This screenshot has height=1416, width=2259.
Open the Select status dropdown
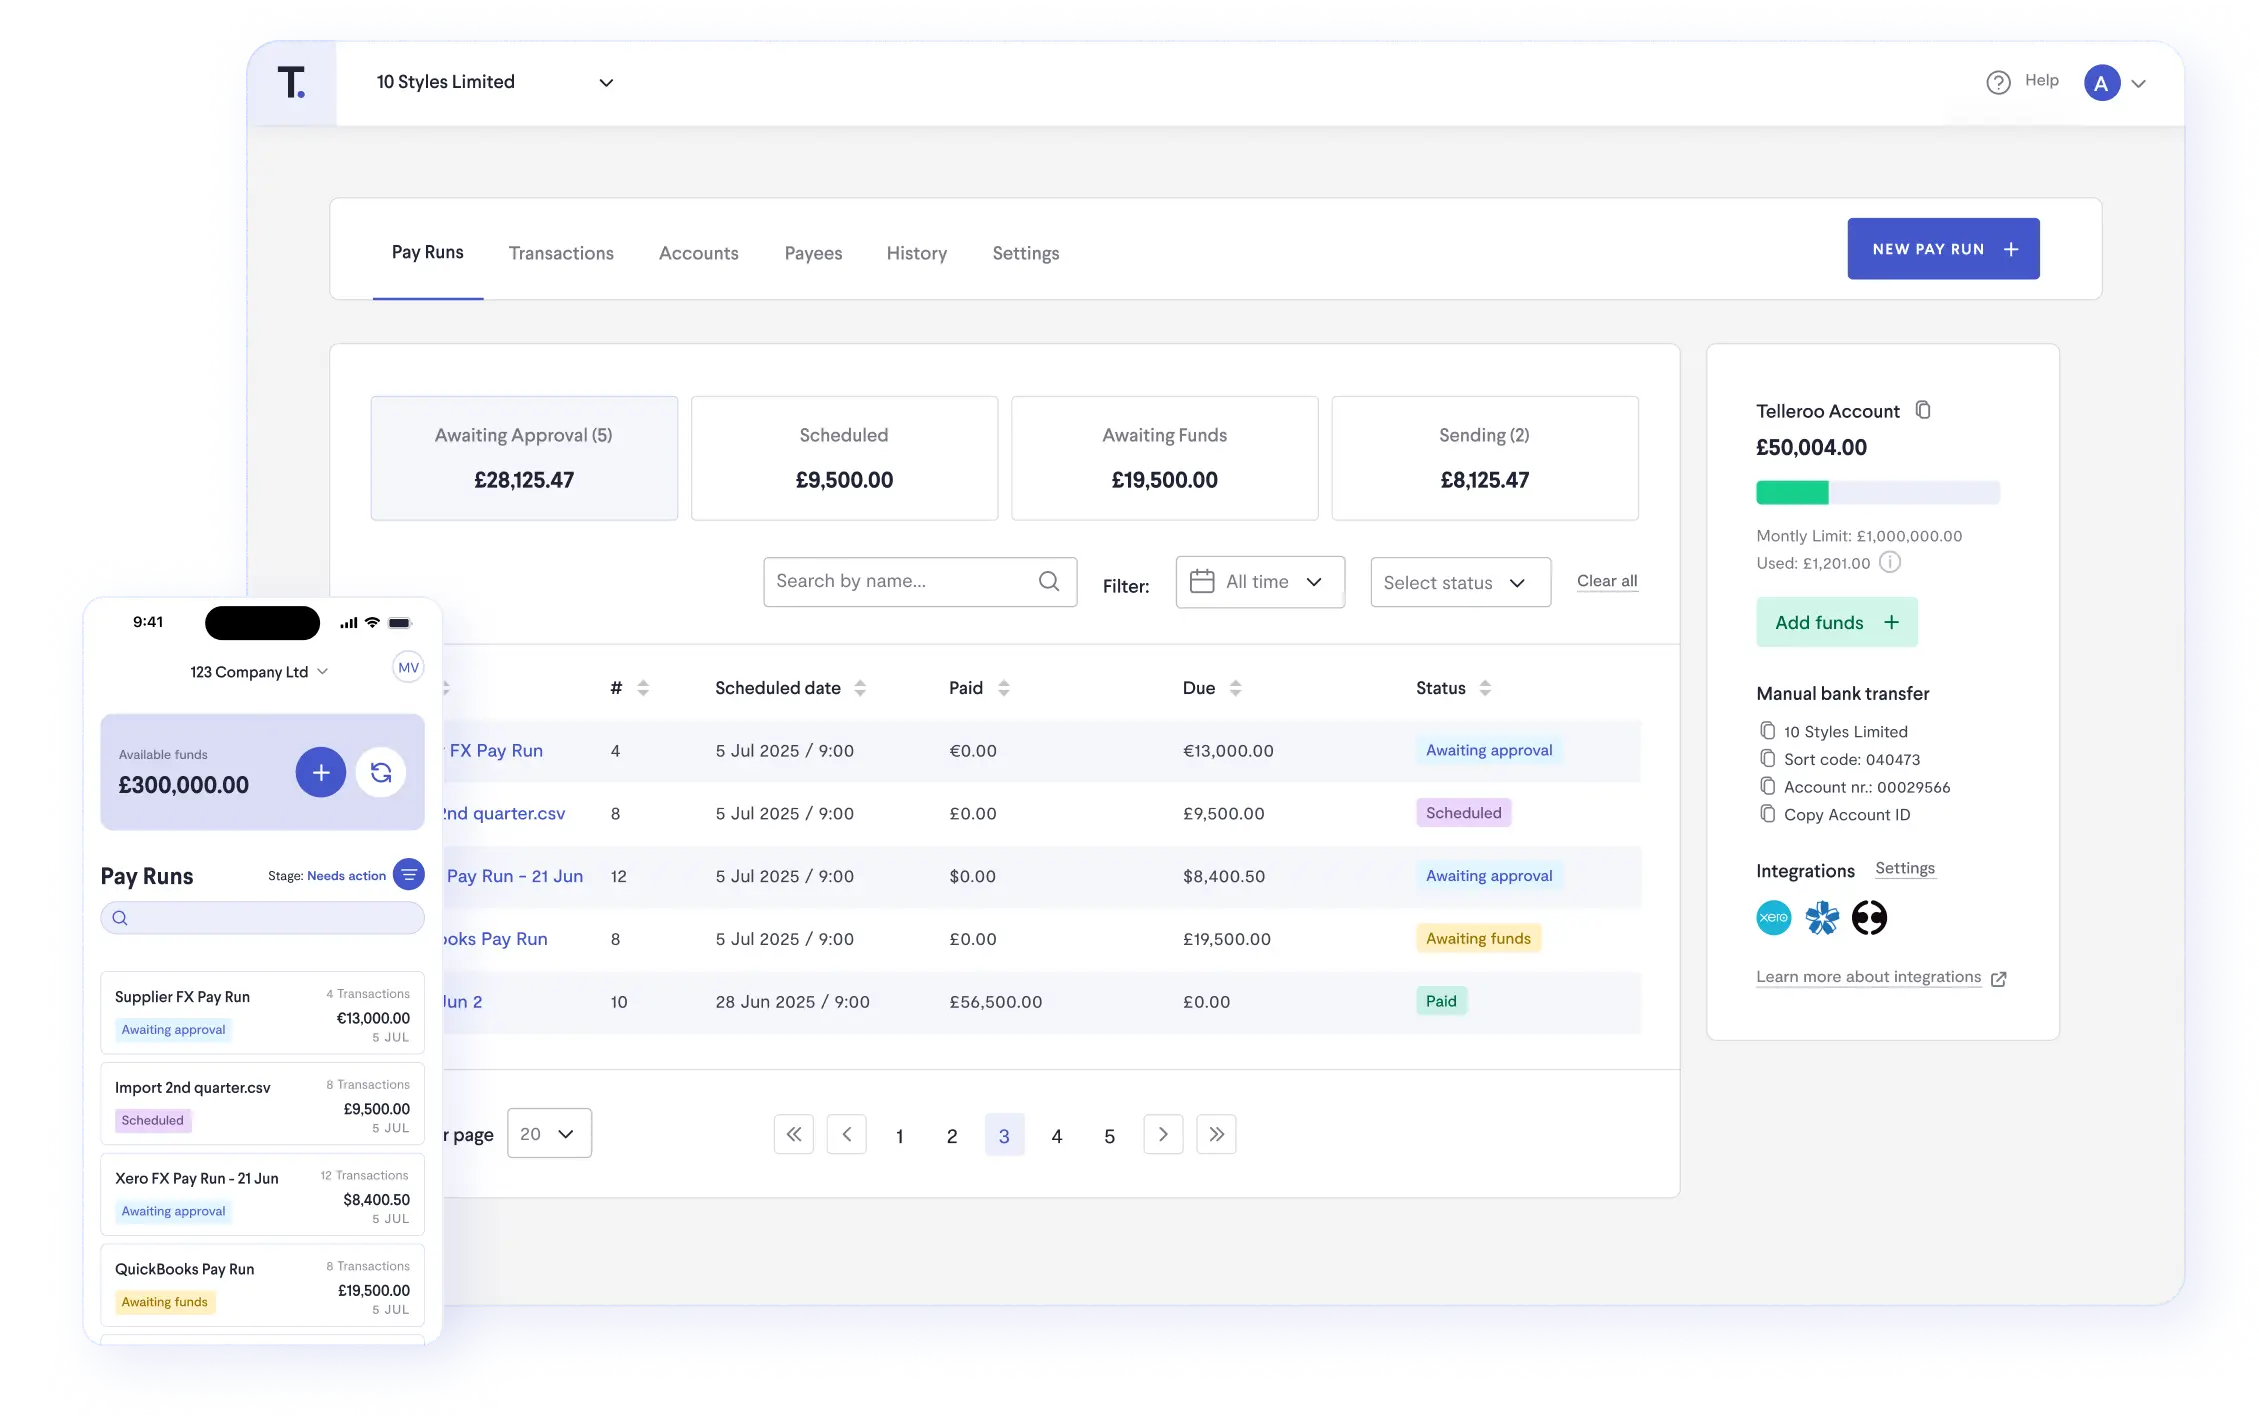click(1459, 582)
